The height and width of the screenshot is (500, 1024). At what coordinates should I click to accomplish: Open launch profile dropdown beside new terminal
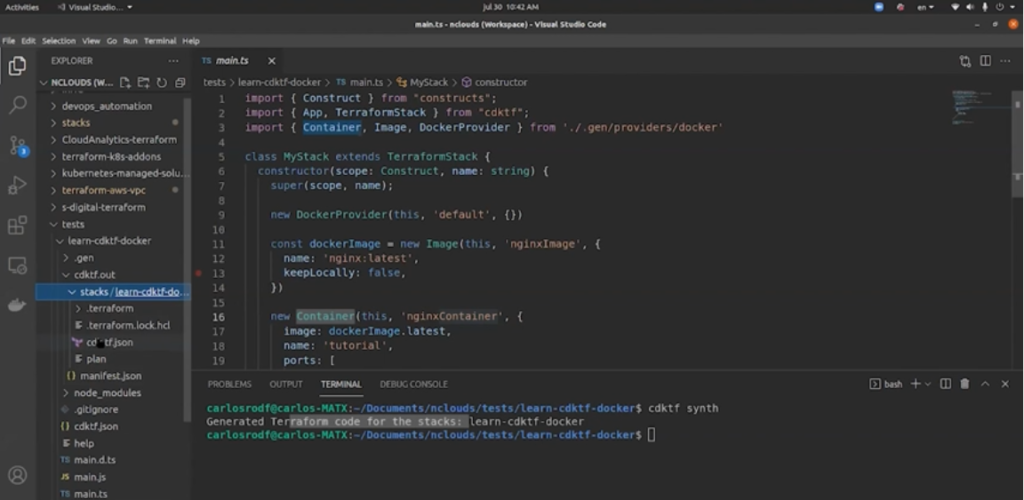click(928, 384)
